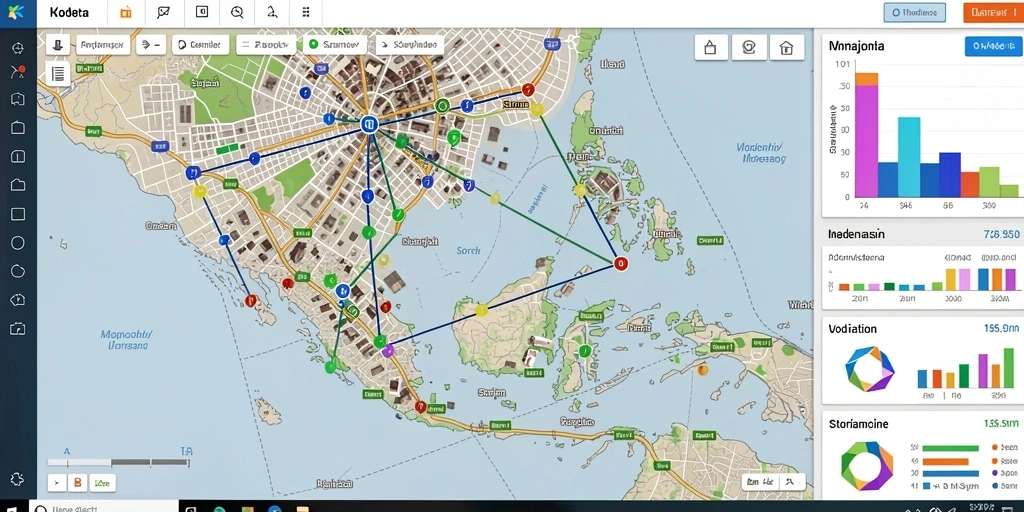The width and height of the screenshot is (1024, 512).
Task: Click the map scale bar slider
Action: [118, 462]
